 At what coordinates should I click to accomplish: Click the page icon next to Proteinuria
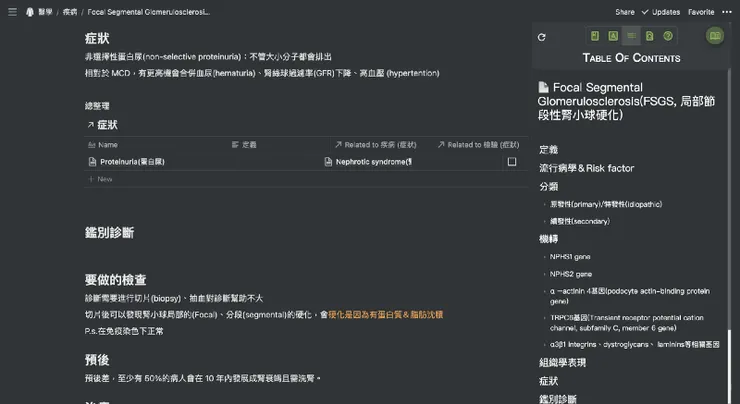(92, 162)
